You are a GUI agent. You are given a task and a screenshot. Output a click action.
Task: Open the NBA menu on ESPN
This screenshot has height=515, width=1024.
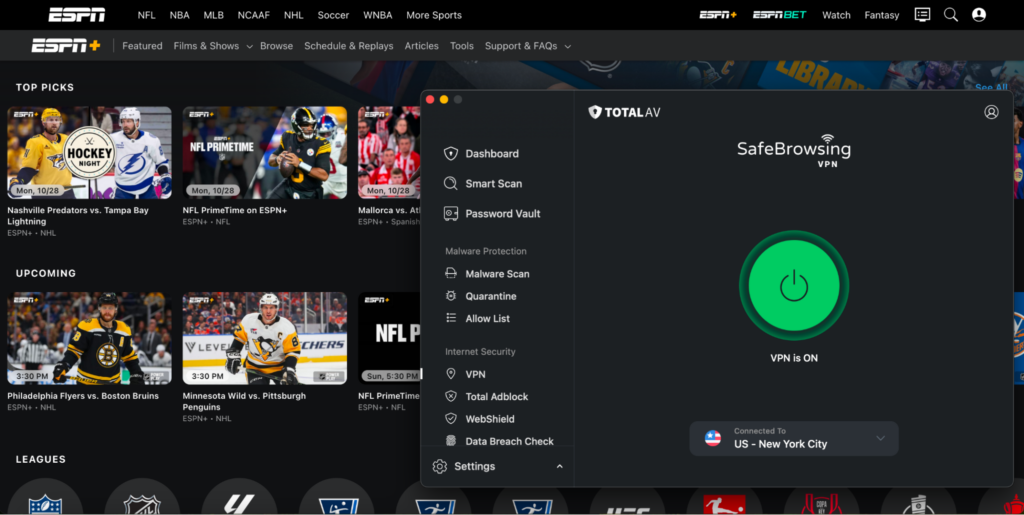point(180,15)
